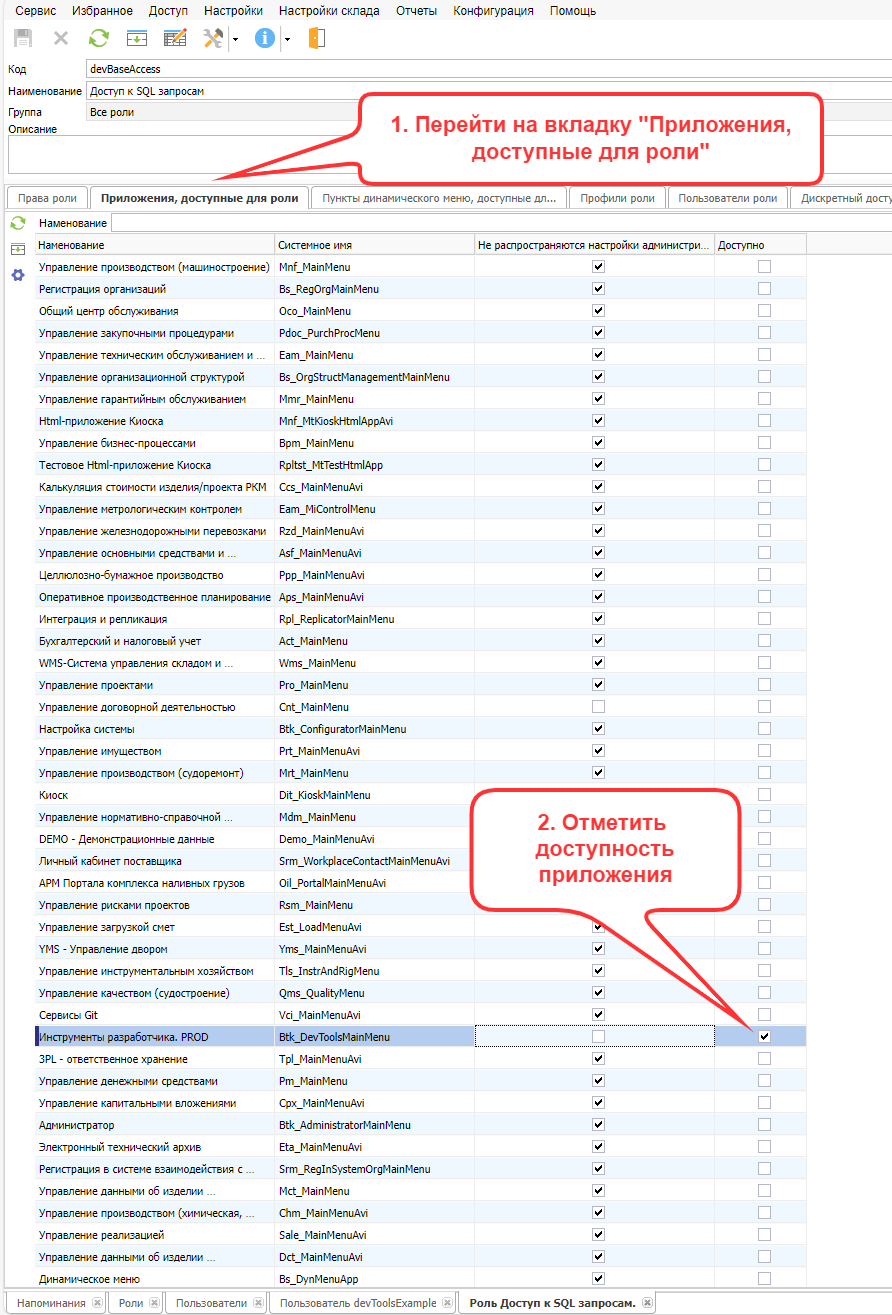Sort by 'Системное имя' column header

pos(374,245)
